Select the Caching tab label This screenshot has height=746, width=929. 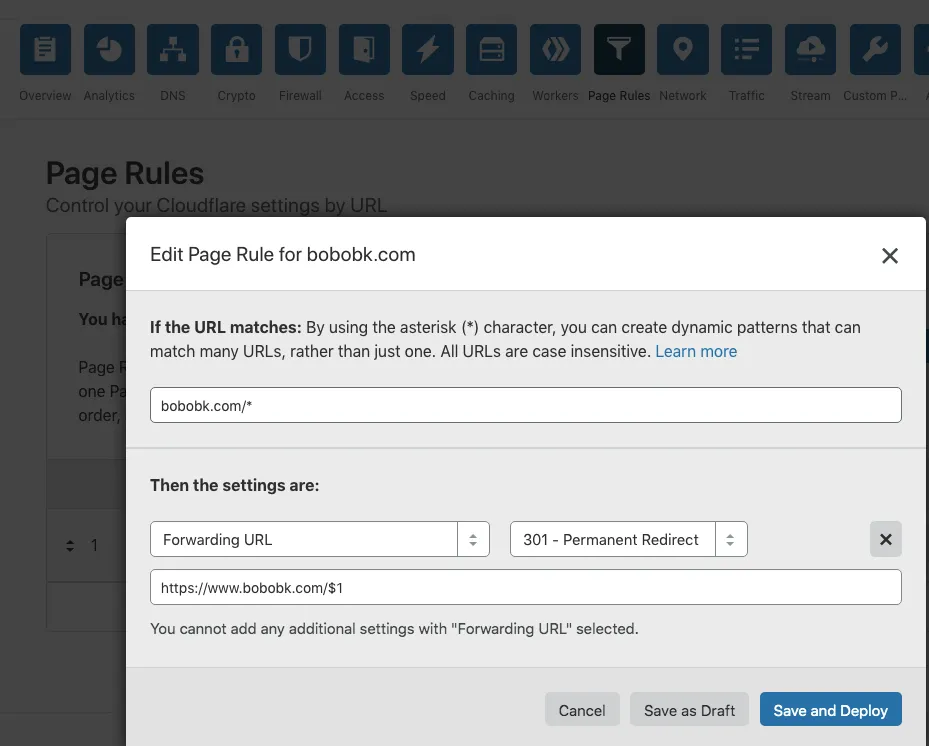coord(491,95)
